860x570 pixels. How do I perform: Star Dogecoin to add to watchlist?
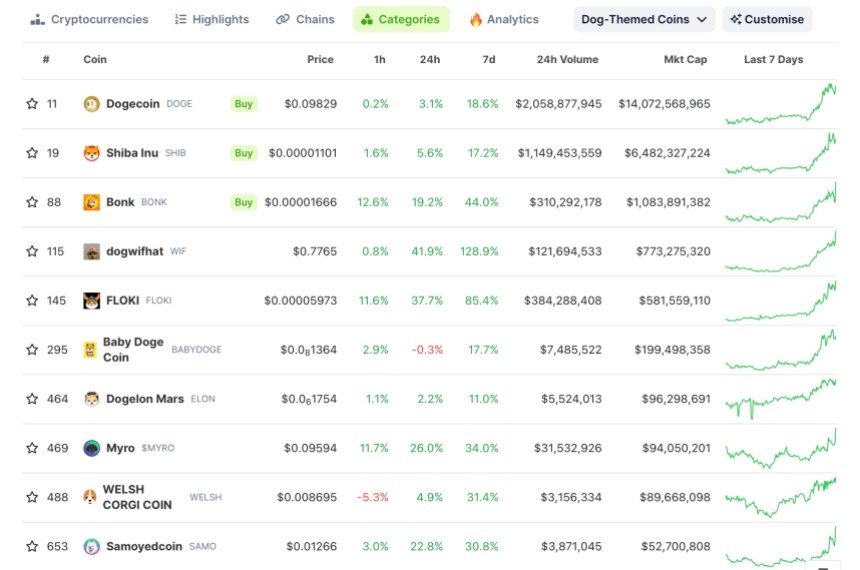coord(32,104)
